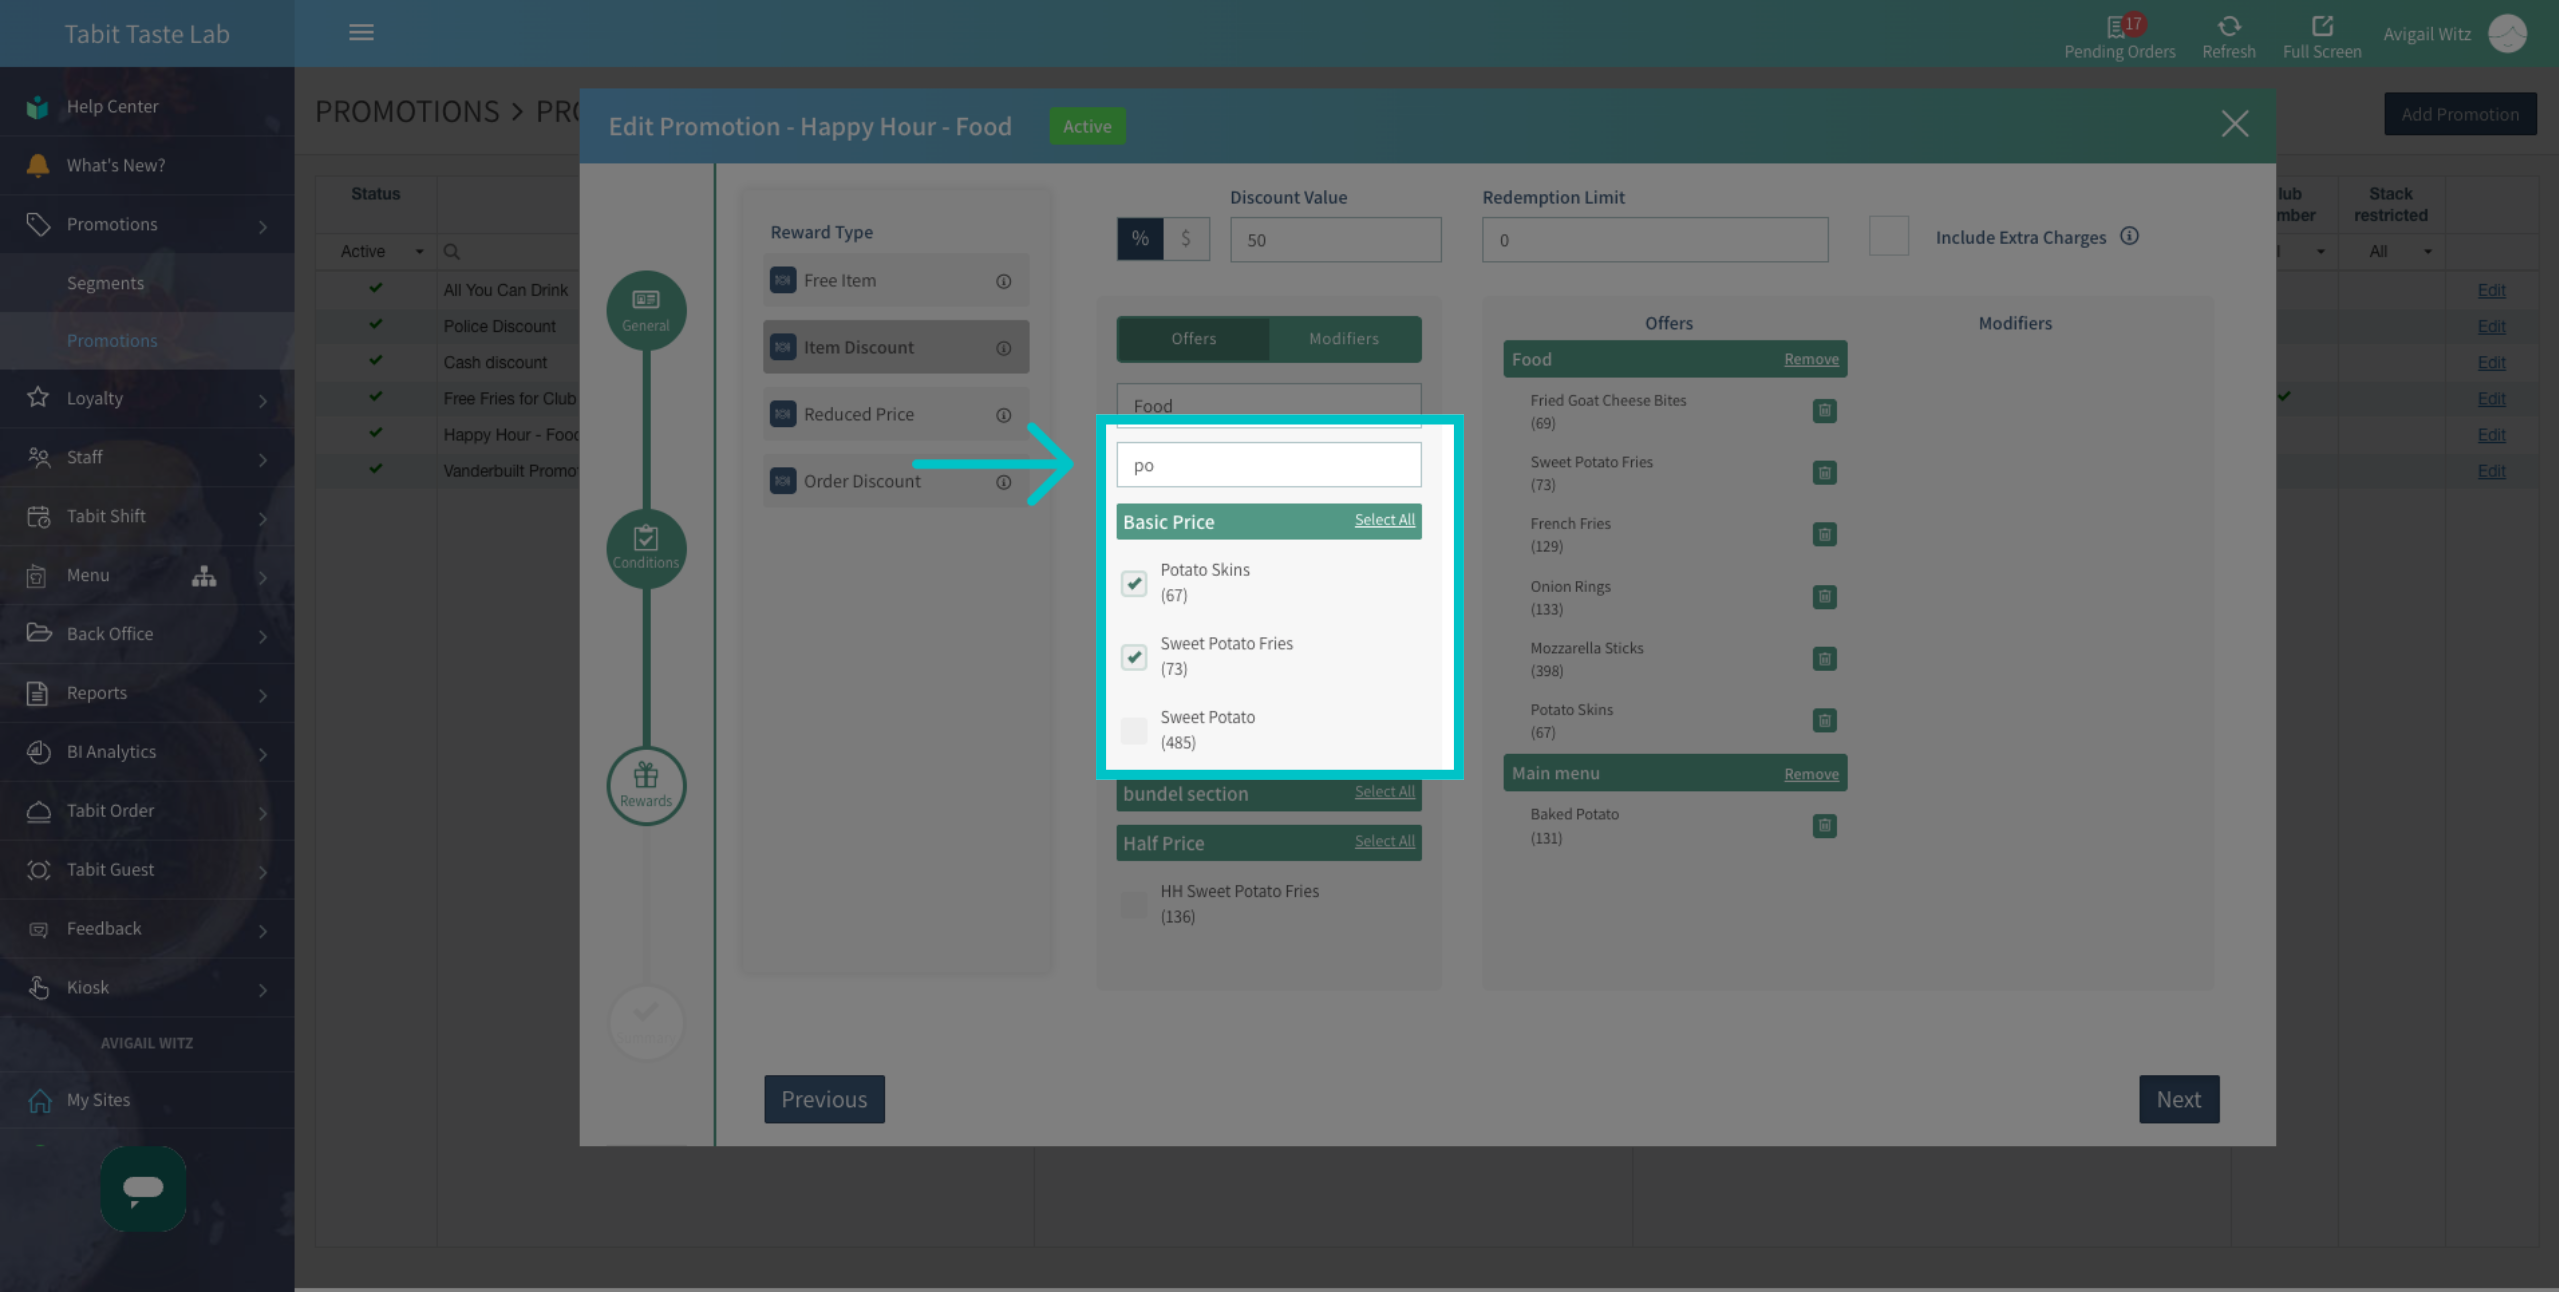Open the Food menu dropdown
This screenshot has width=2559, height=1292.
click(x=1268, y=405)
